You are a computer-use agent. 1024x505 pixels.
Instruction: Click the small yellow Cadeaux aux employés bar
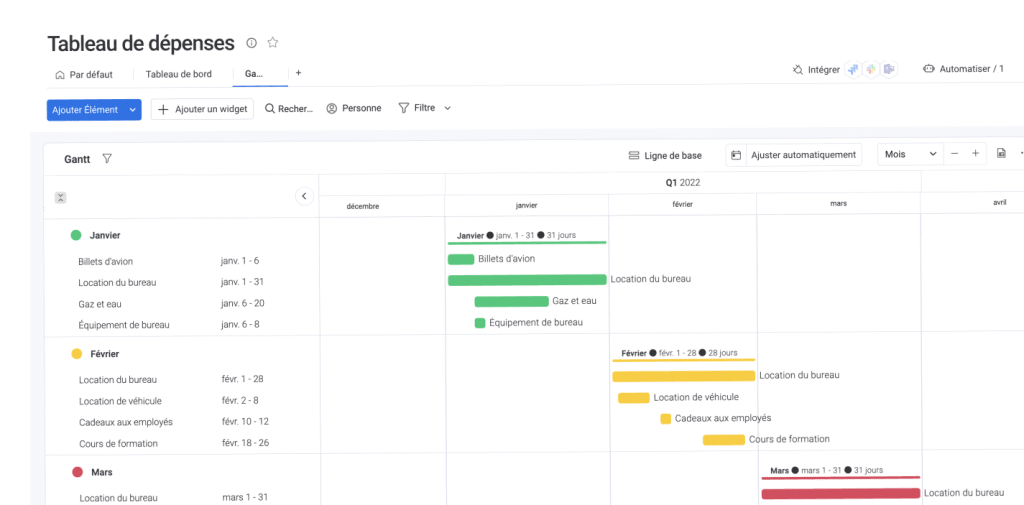(x=665, y=419)
